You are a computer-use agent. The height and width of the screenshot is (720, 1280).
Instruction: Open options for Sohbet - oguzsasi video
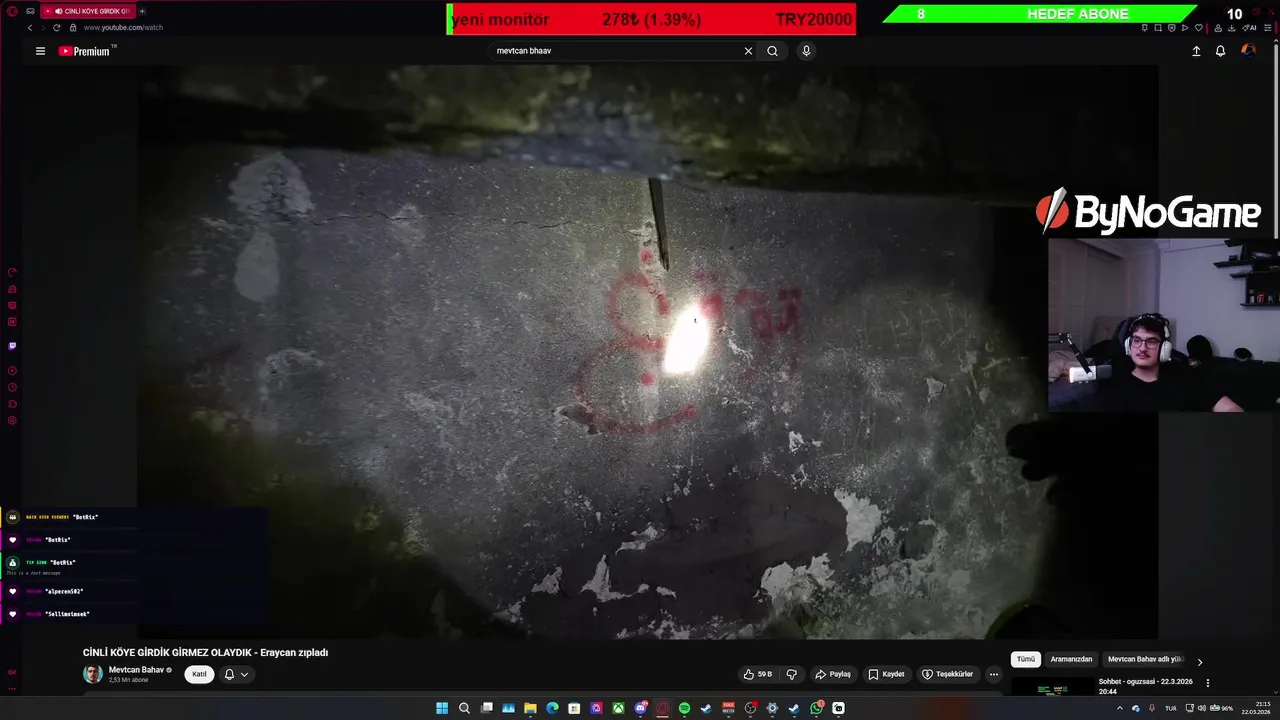1207,683
